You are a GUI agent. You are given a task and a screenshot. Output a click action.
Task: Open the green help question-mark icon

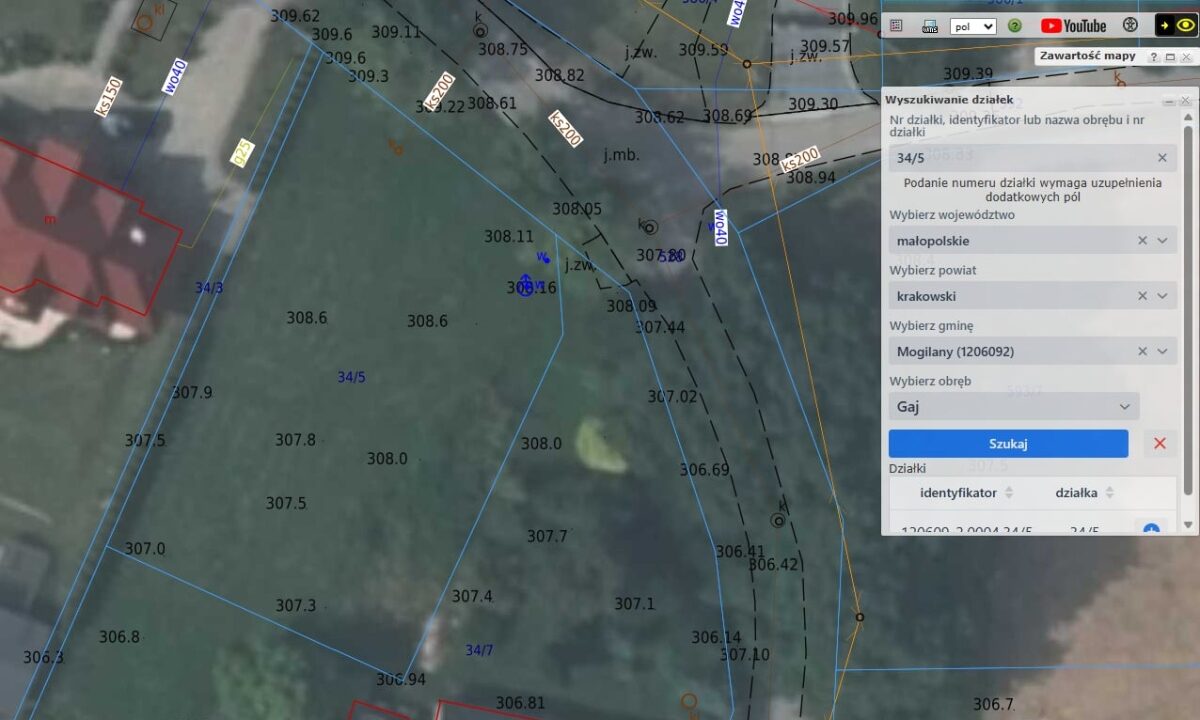pyautogui.click(x=1015, y=26)
